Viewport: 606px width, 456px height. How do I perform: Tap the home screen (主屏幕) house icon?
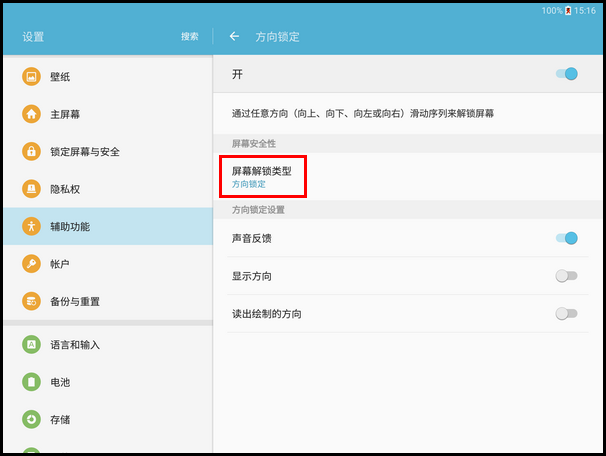tap(31, 114)
